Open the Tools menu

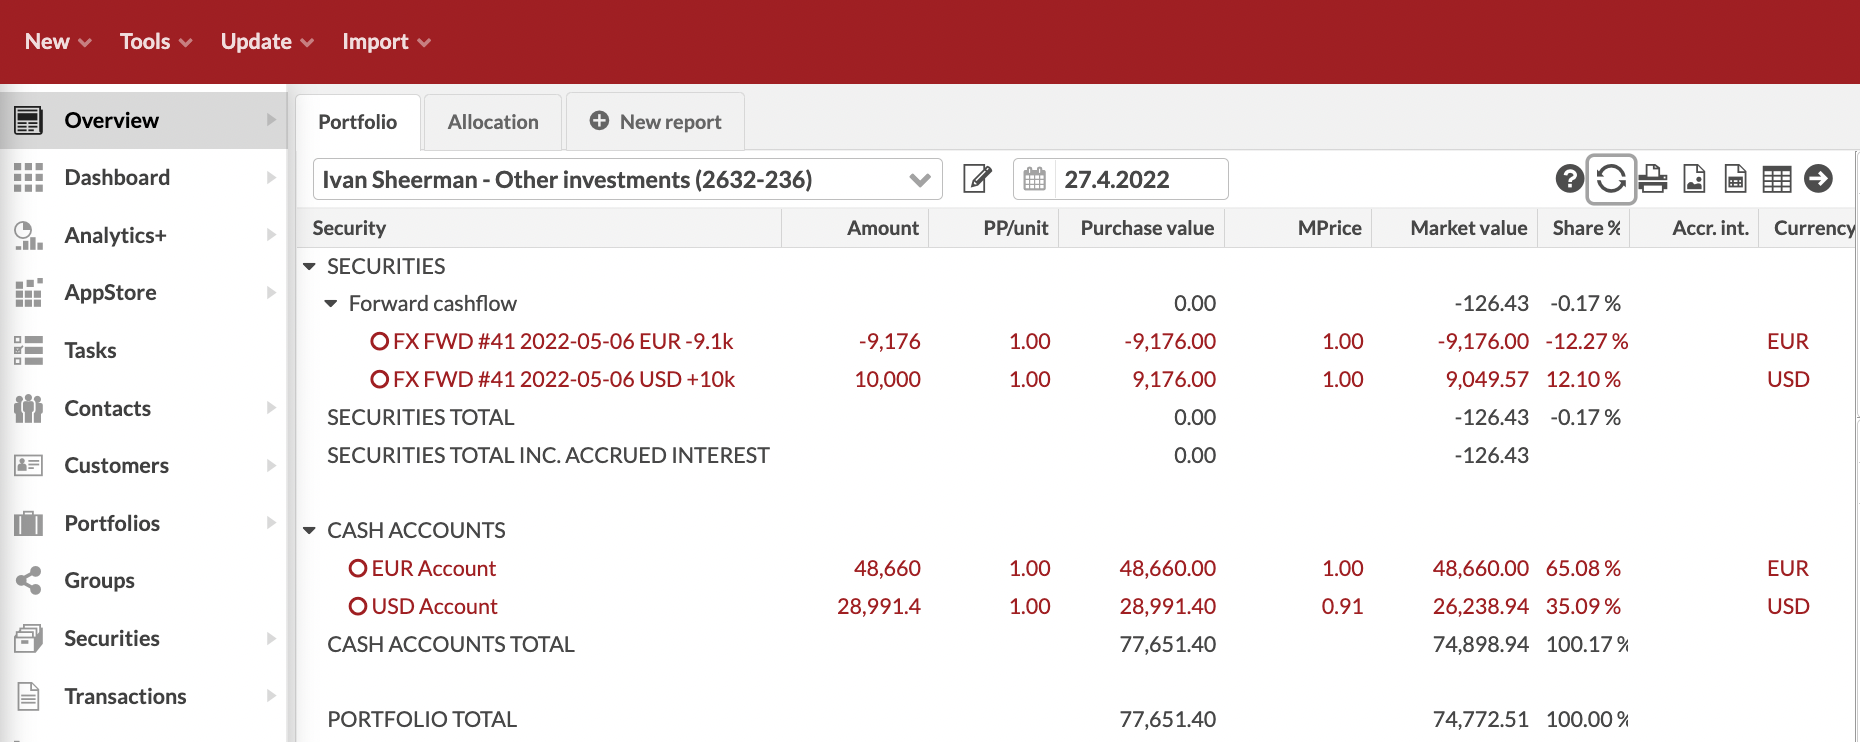(x=156, y=42)
